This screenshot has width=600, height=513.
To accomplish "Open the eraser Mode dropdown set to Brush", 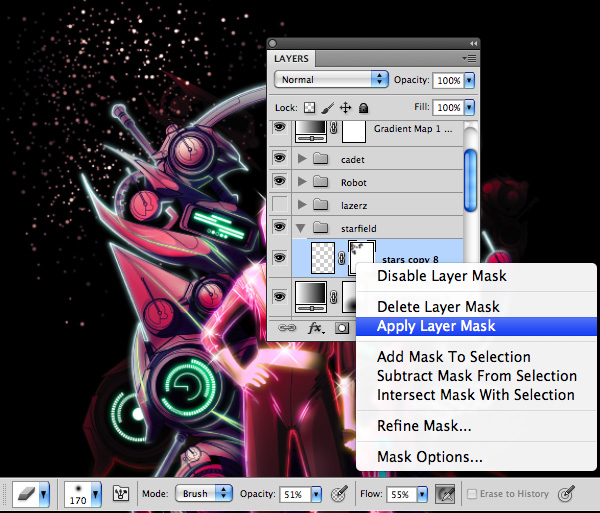I will (204, 494).
